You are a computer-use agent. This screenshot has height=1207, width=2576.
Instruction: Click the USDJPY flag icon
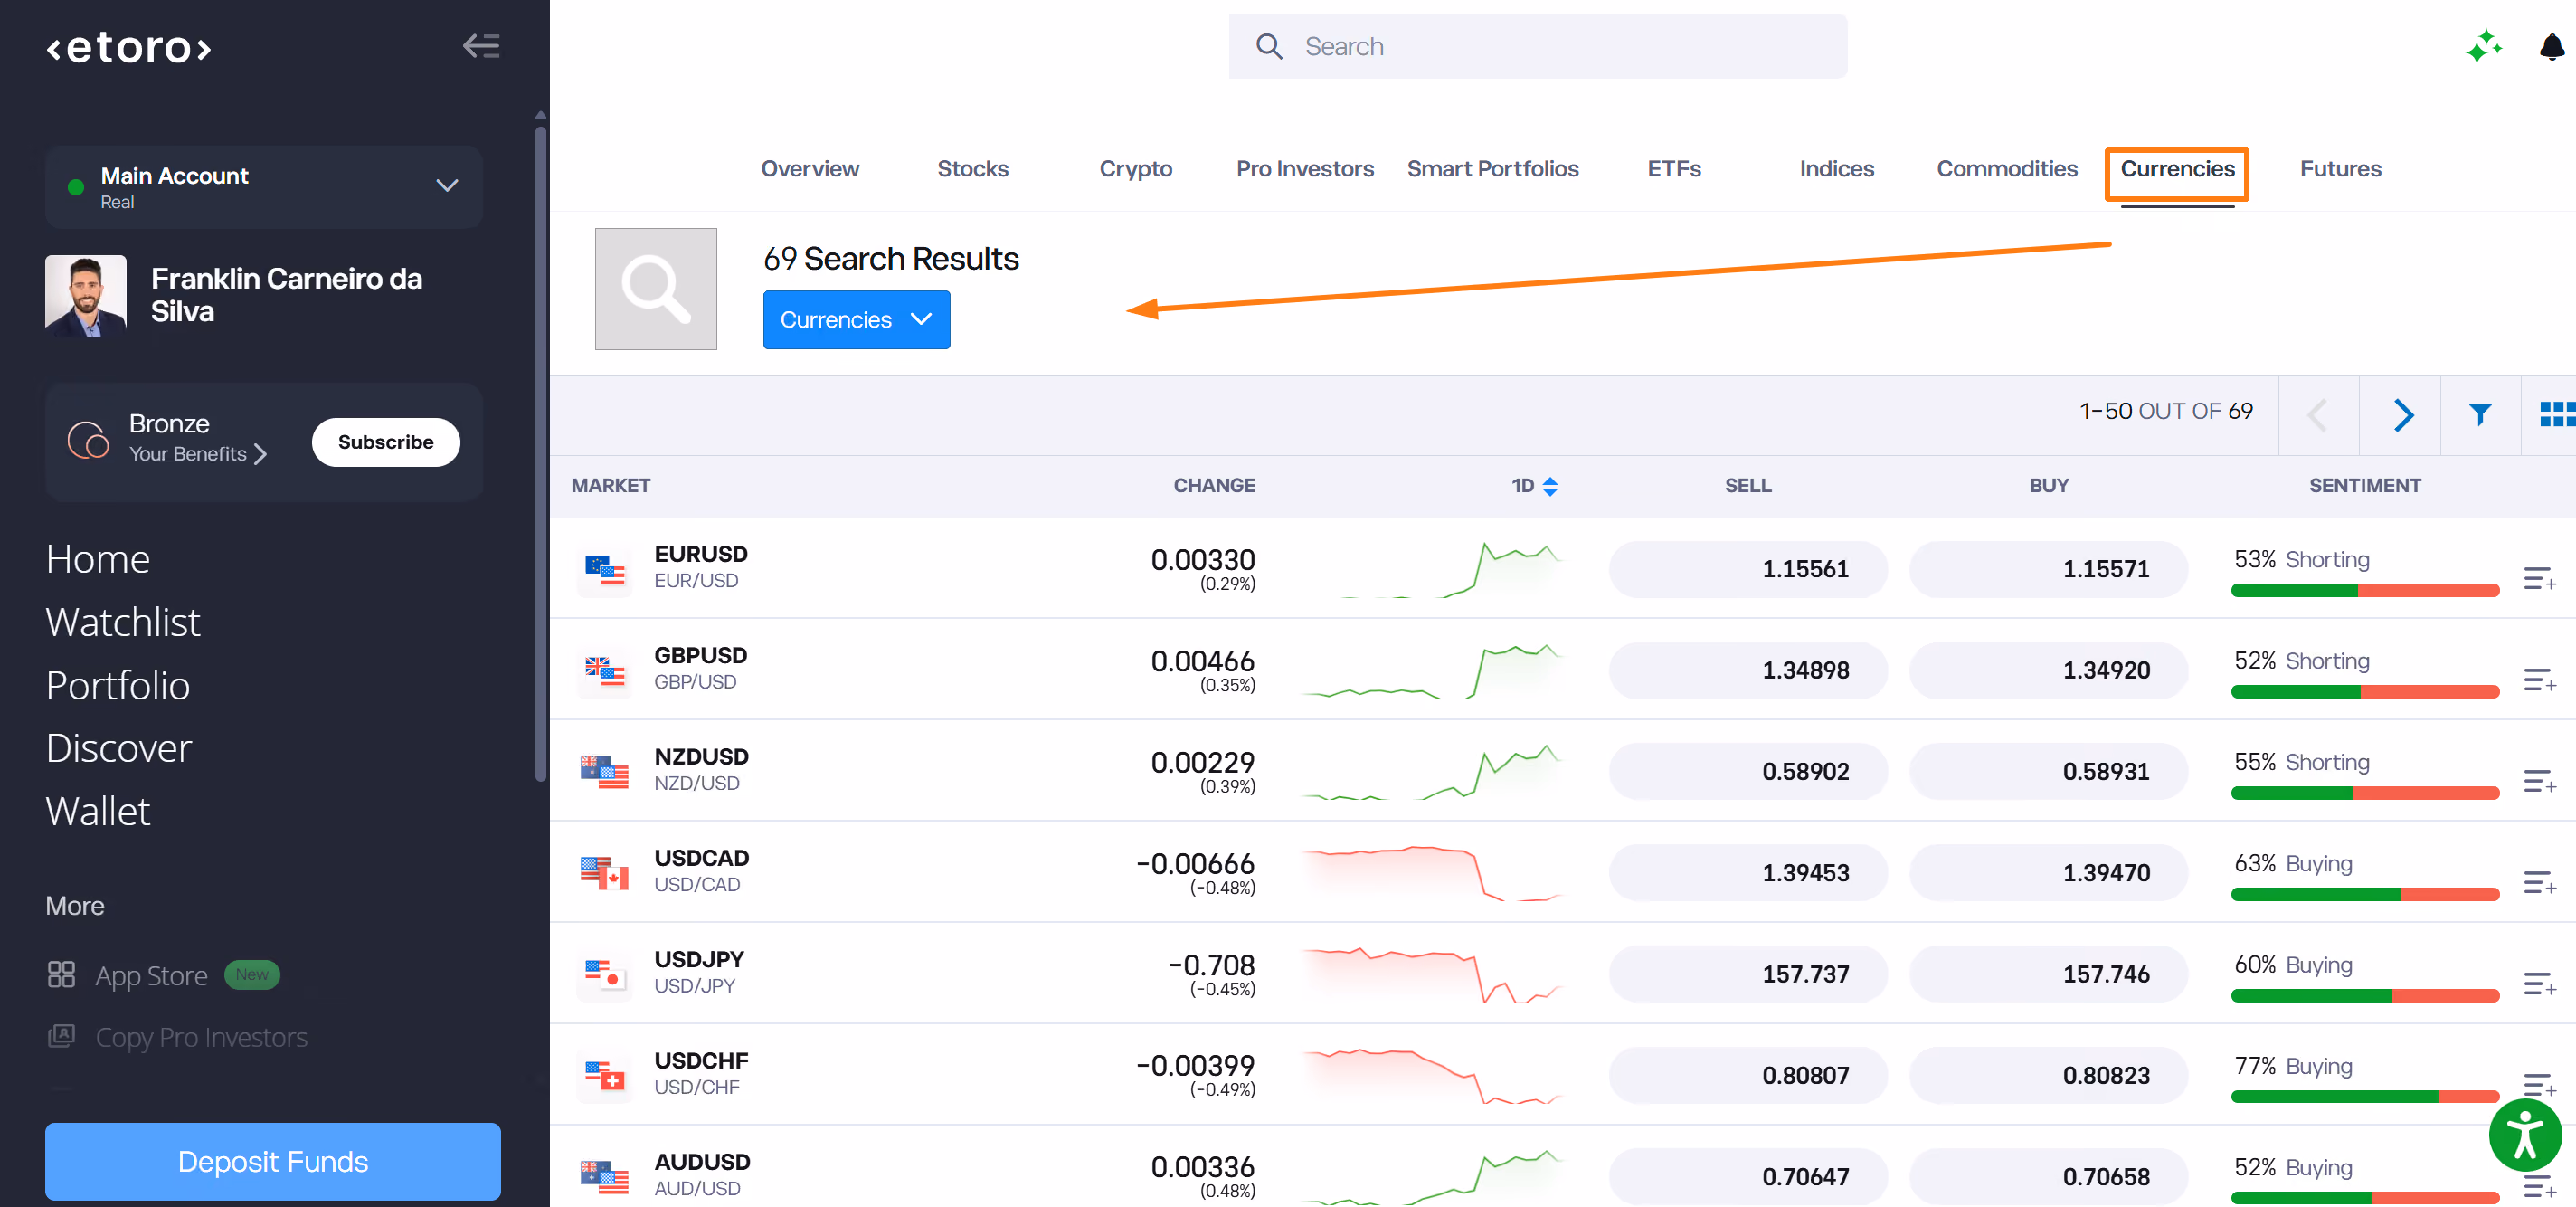pyautogui.click(x=604, y=974)
